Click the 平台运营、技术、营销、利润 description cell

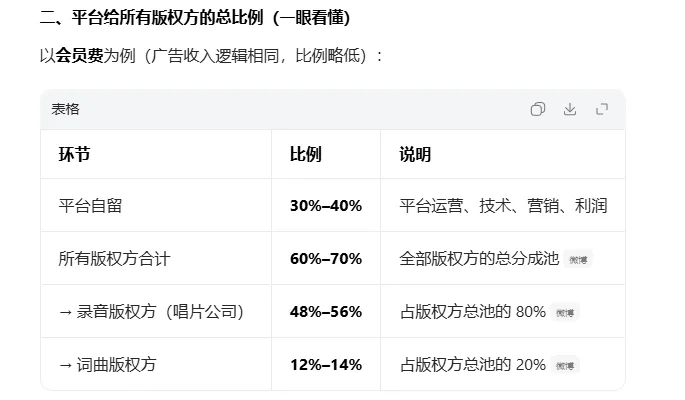pyautogui.click(x=503, y=206)
